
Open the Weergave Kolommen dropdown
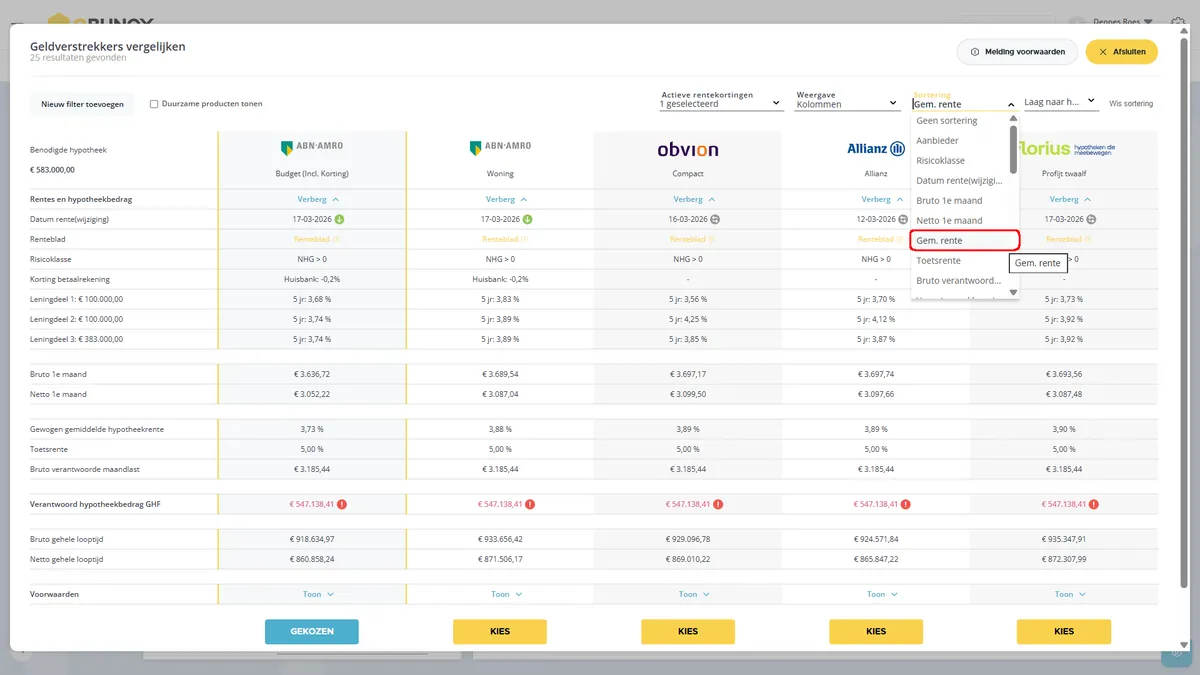coord(847,104)
